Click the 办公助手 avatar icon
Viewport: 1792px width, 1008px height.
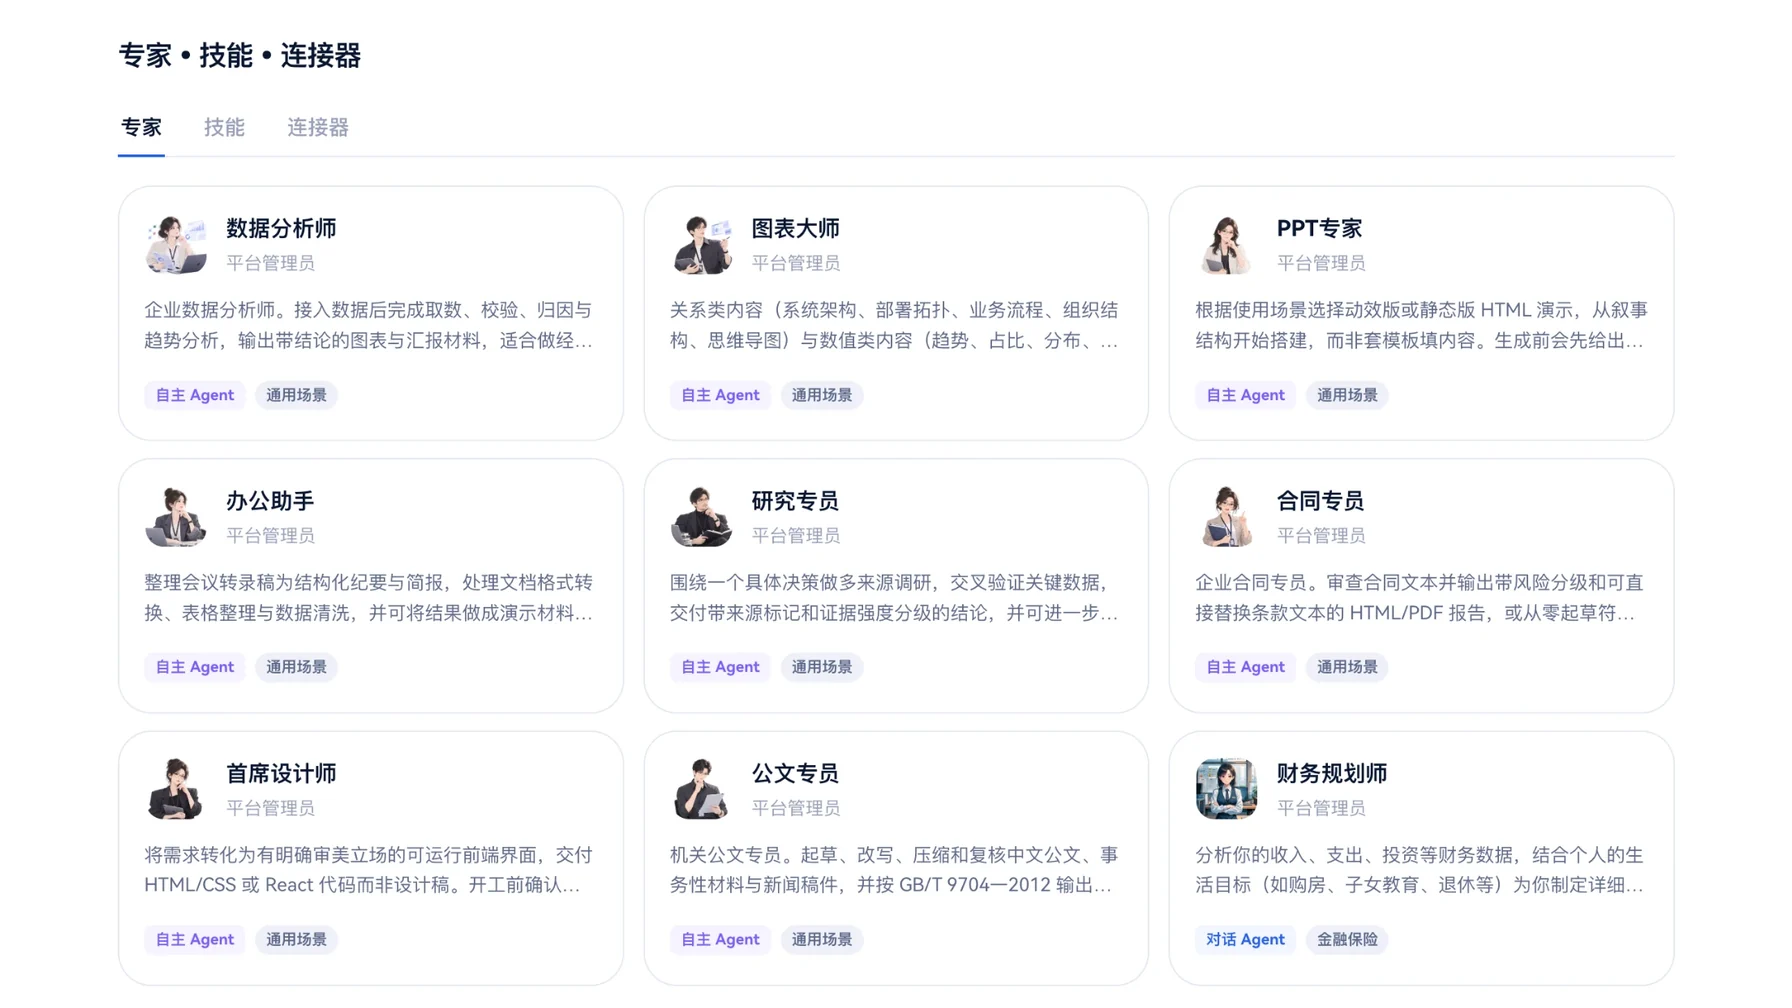coord(176,516)
